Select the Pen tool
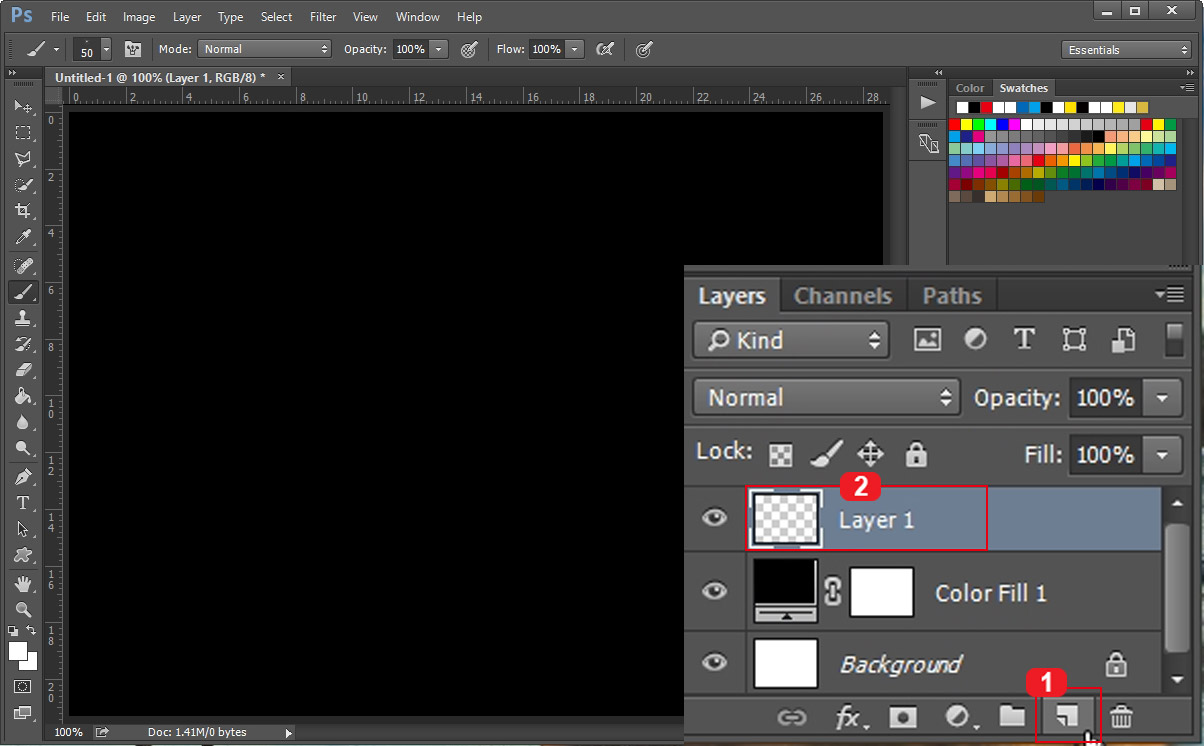 [23, 477]
